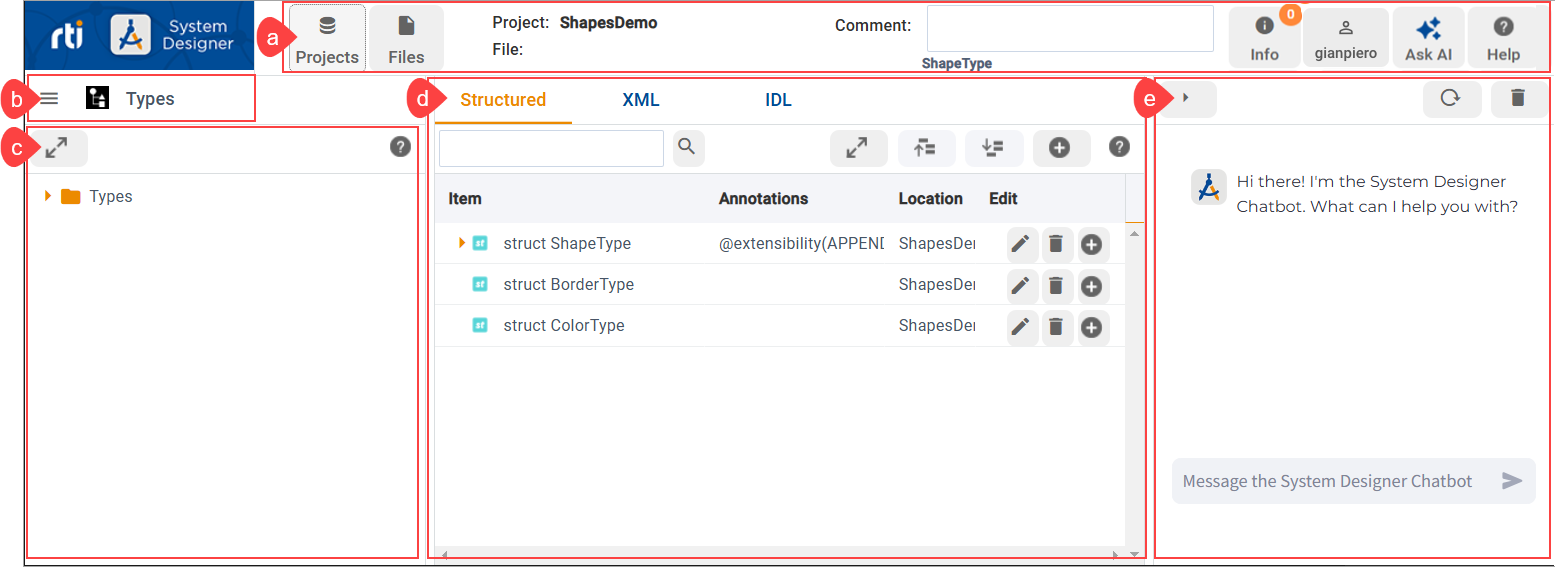
Task: Expand the Types folder tree node
Action: [x=48, y=197]
